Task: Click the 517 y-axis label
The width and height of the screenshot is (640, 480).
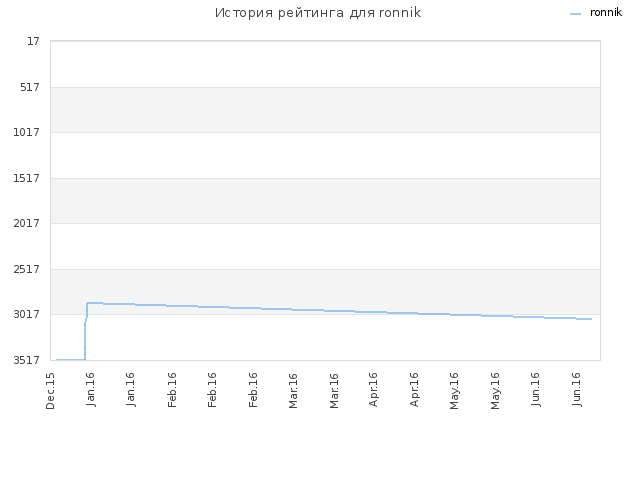Action: [30, 87]
